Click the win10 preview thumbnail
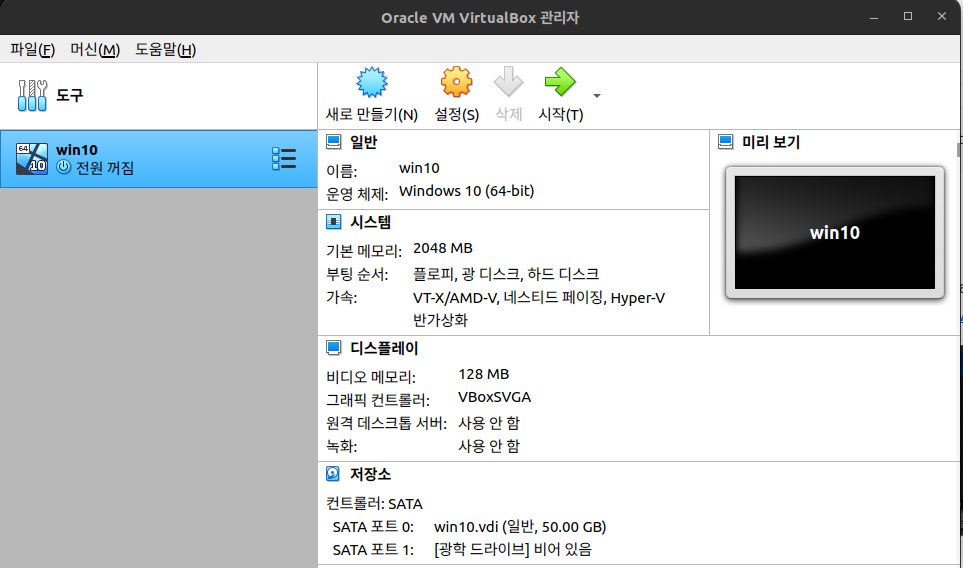 click(835, 232)
